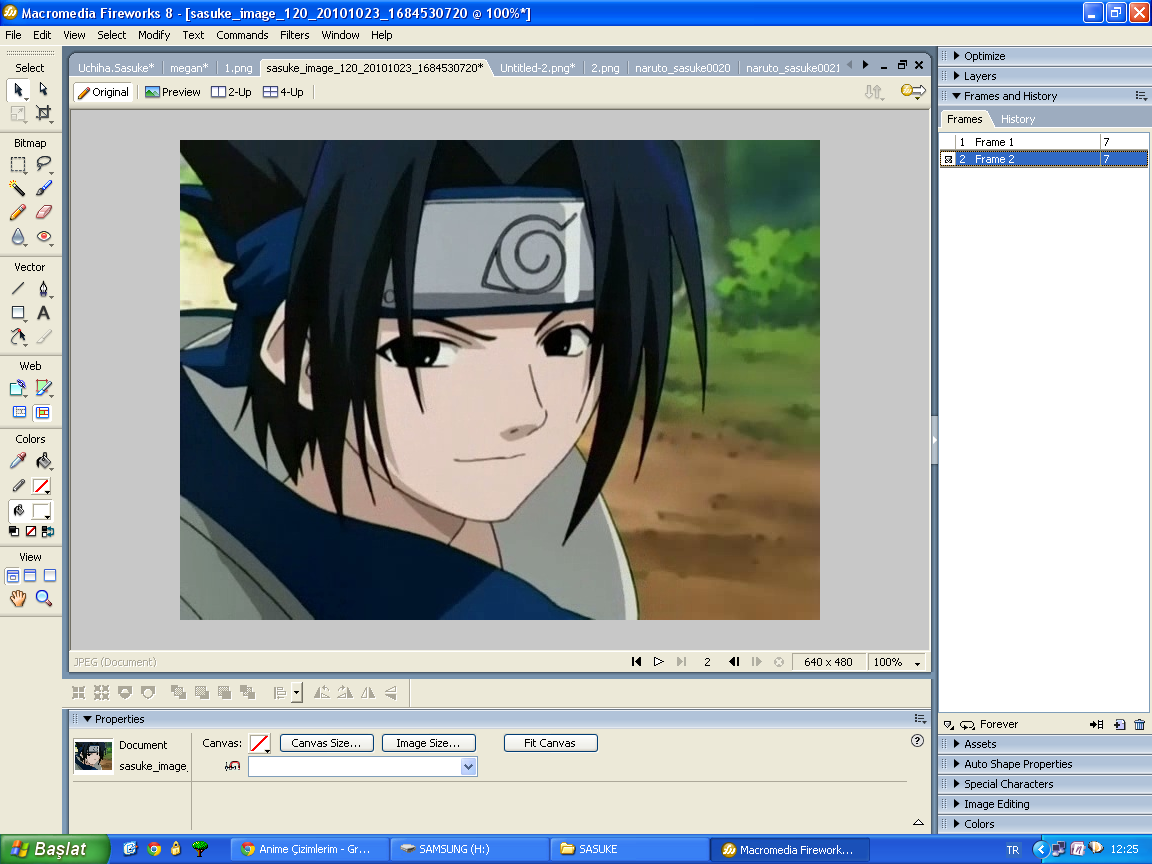Click the New/Duplicate Frame icon

click(x=1119, y=724)
